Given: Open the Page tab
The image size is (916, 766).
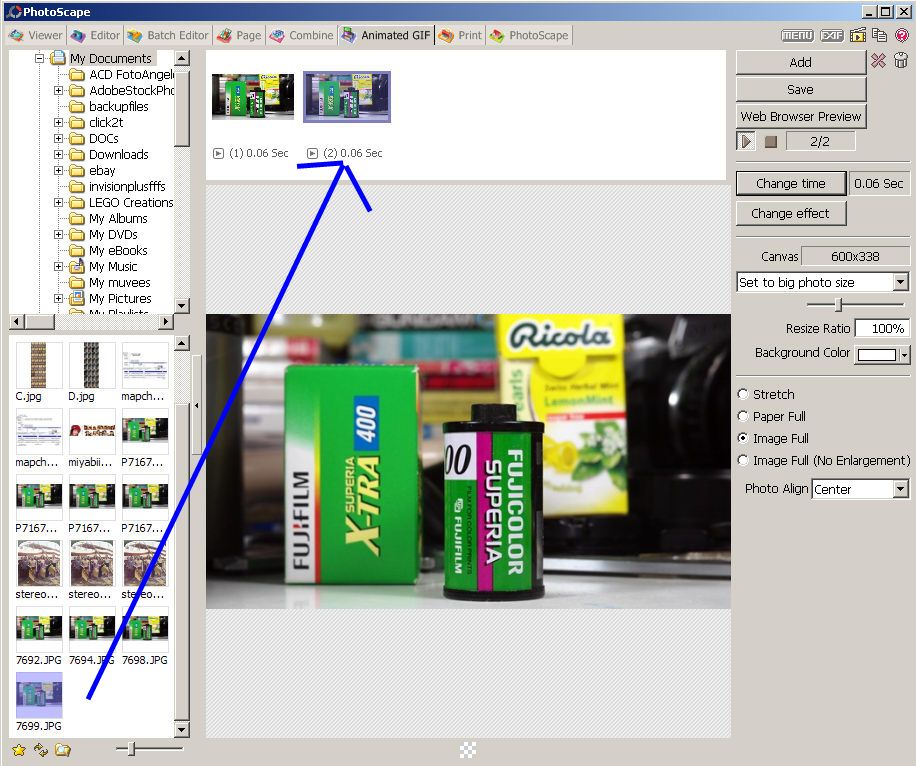Looking at the screenshot, I should point(240,35).
